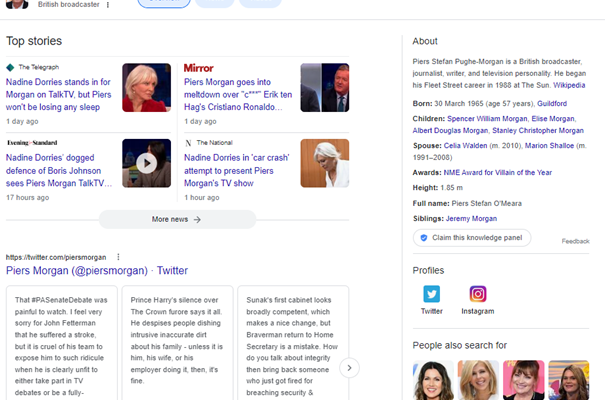
Task: Open the Guildford birthplace link
Action: [x=552, y=103]
